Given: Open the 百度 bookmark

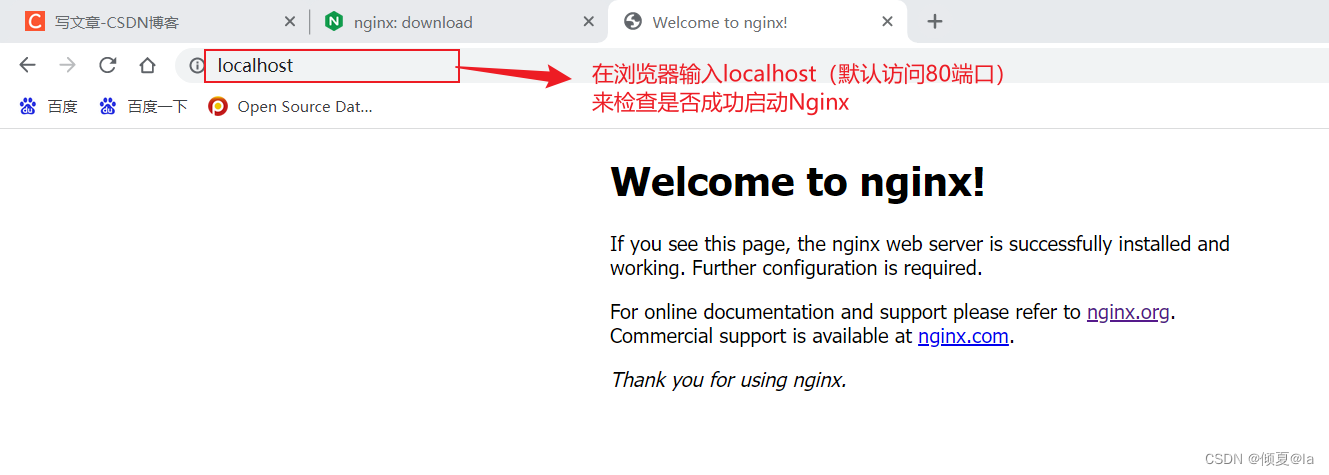Looking at the screenshot, I should coord(48,106).
